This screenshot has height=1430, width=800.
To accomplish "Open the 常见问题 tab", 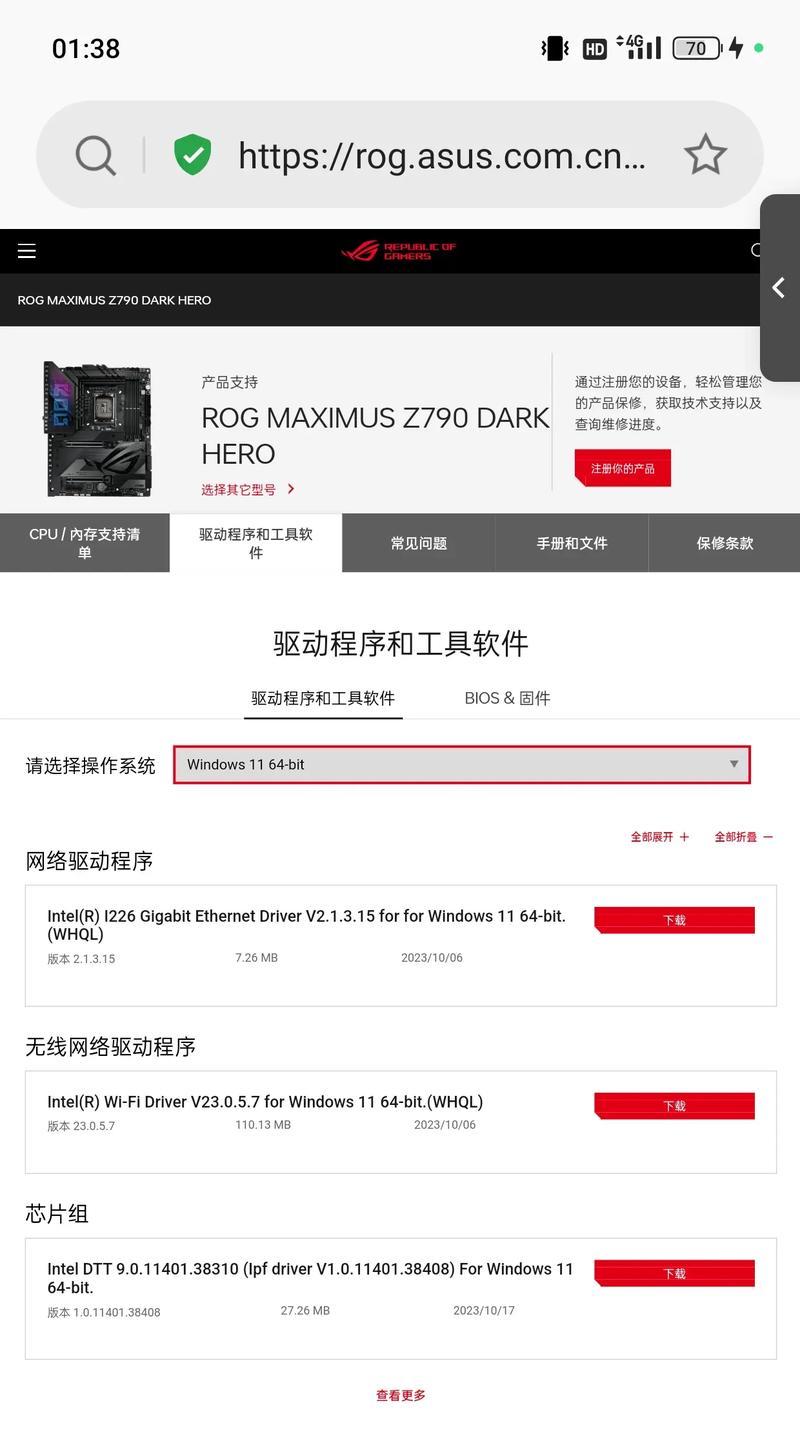I will coord(419,543).
